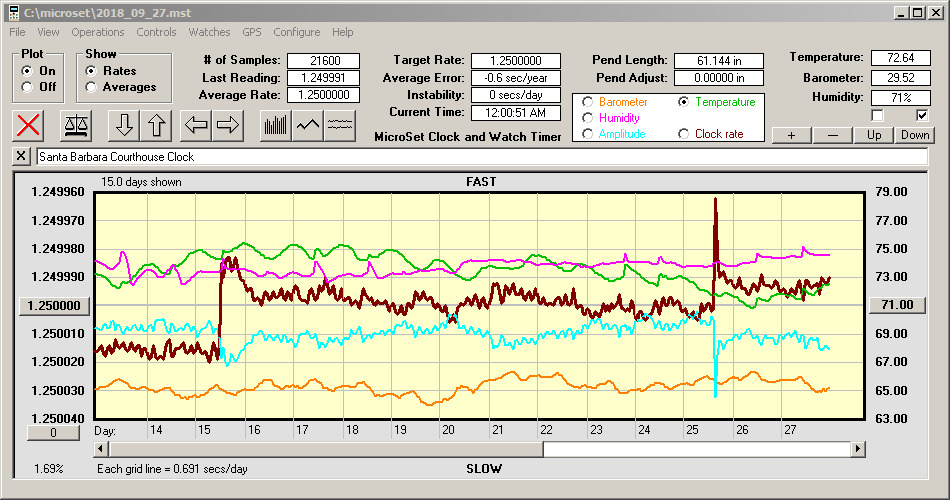Tick the unchecked box under Humidity
The height and width of the screenshot is (500, 950).
[x=877, y=115]
